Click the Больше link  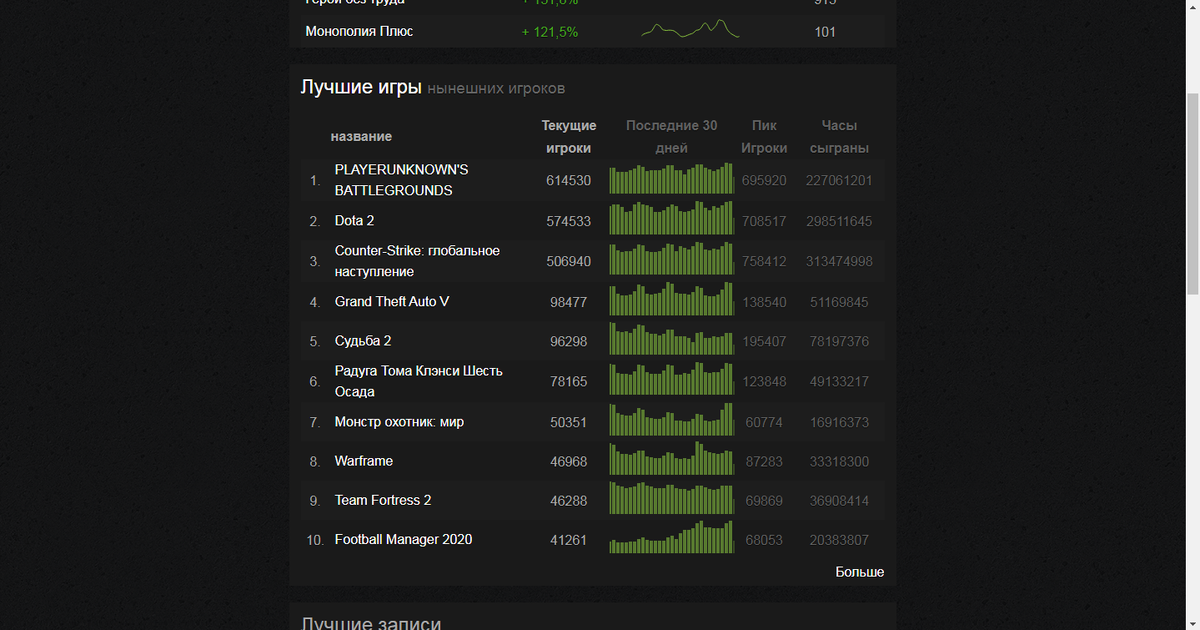pos(860,572)
